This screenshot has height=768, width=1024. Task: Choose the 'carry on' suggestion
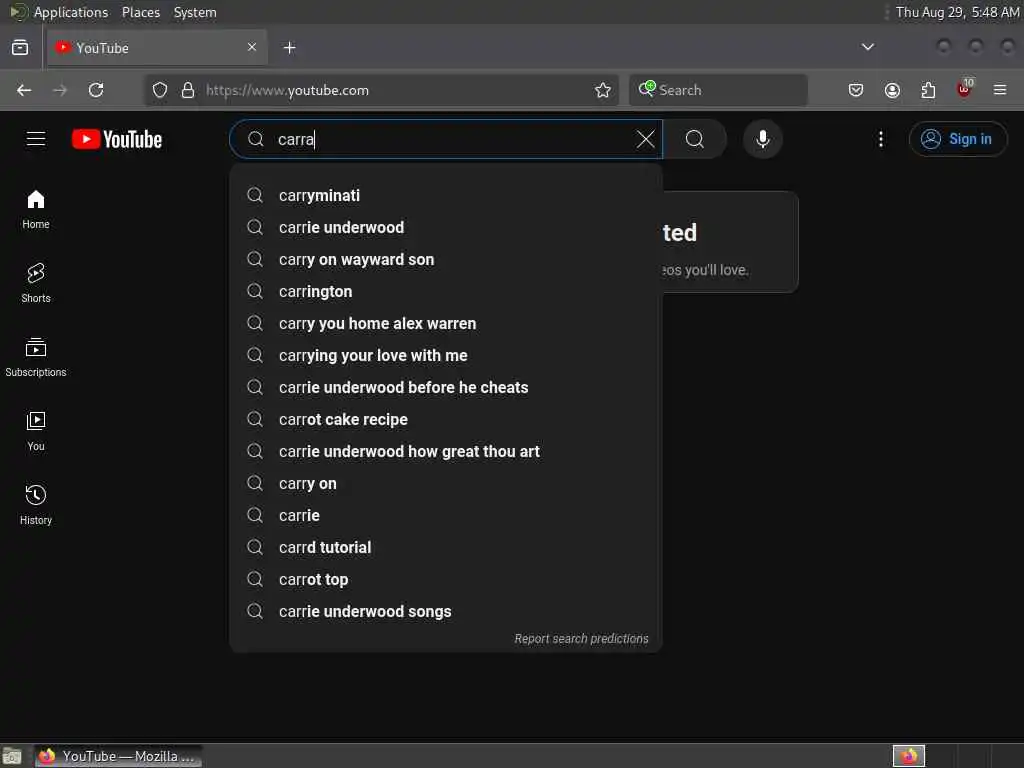pos(446,483)
